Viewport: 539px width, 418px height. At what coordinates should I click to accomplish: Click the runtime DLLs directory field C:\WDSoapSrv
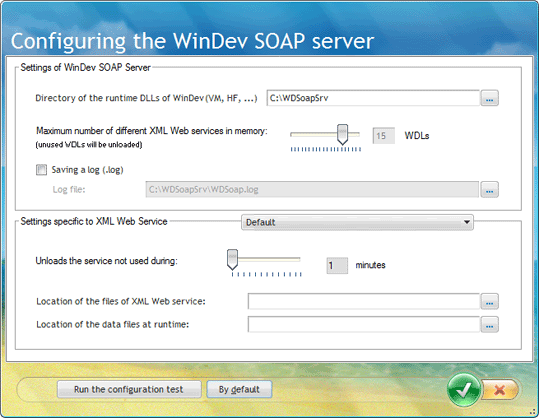pos(373,98)
